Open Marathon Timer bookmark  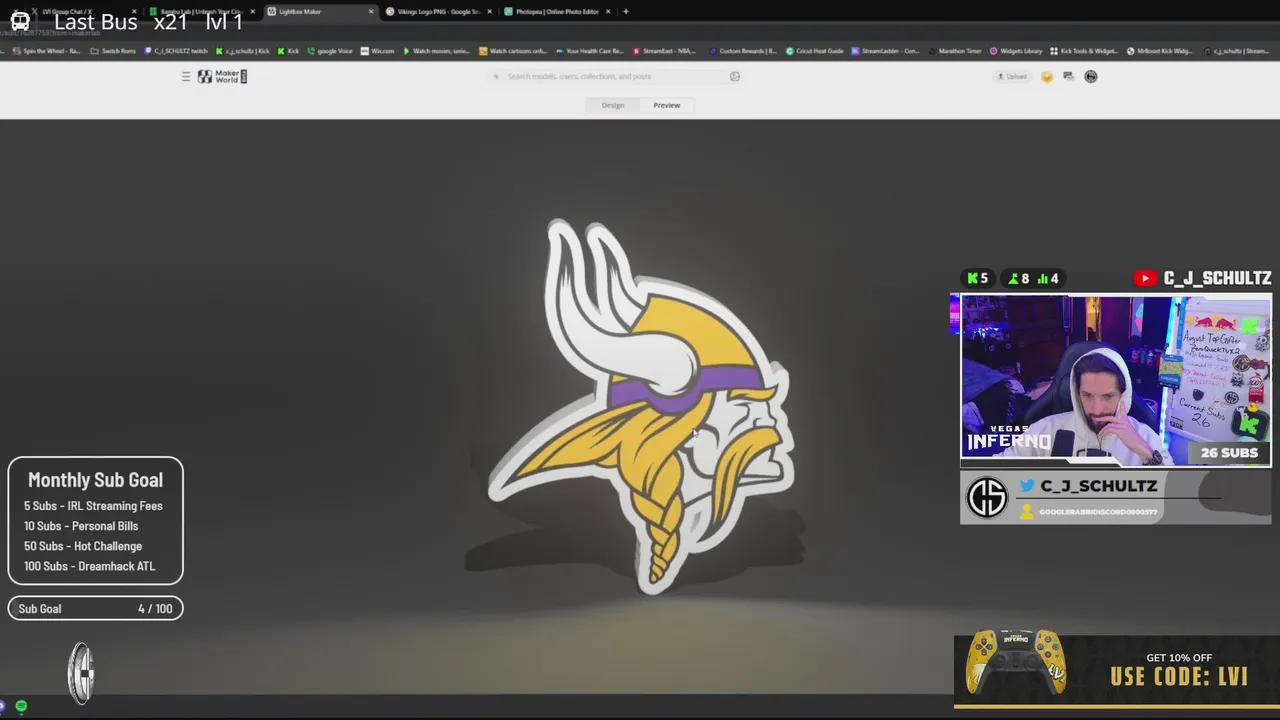click(955, 51)
